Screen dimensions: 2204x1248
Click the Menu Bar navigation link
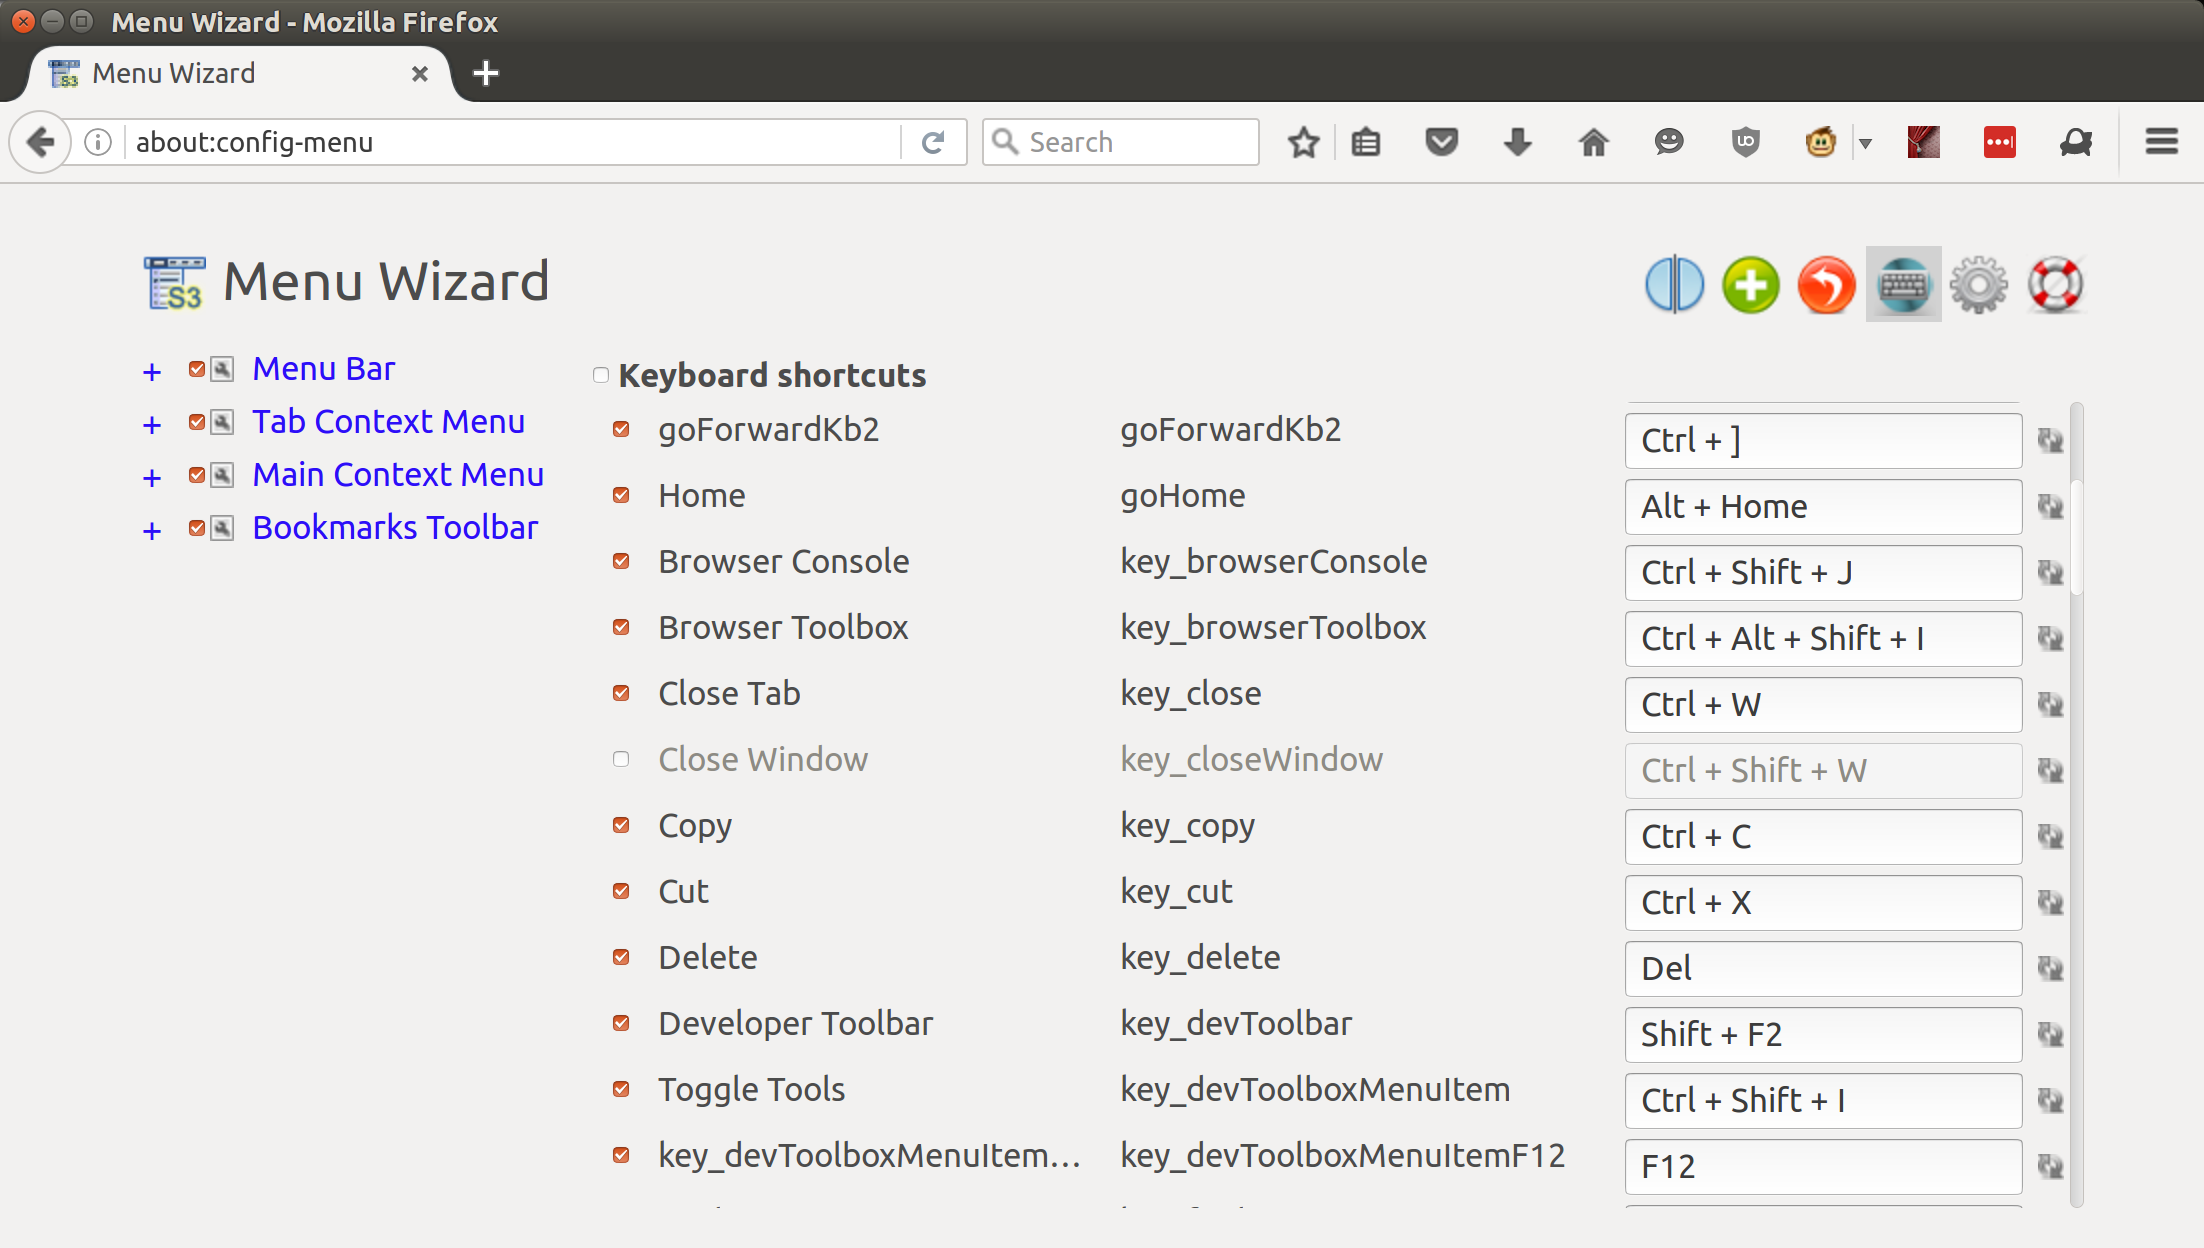[325, 368]
